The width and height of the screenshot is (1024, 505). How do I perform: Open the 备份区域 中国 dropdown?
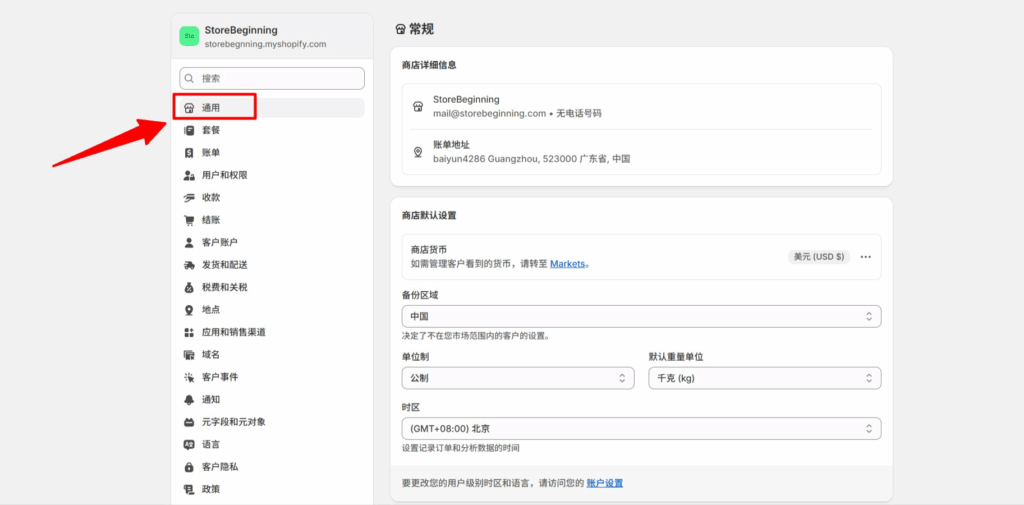(641, 316)
